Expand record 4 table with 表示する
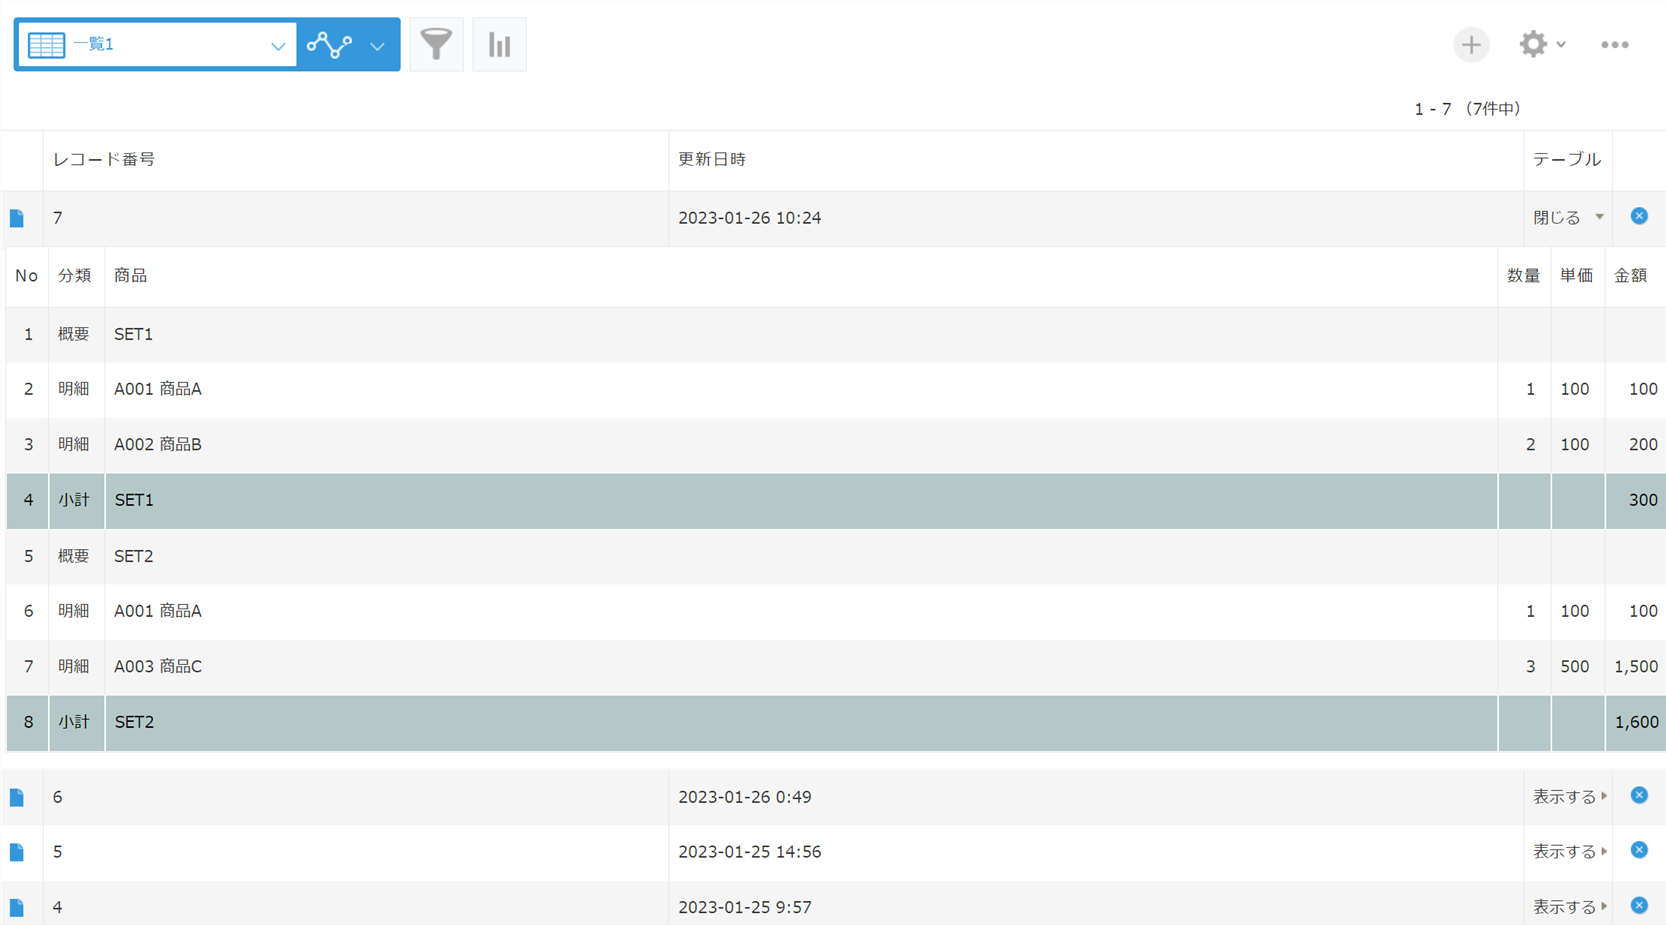This screenshot has width=1666, height=925. (1570, 906)
